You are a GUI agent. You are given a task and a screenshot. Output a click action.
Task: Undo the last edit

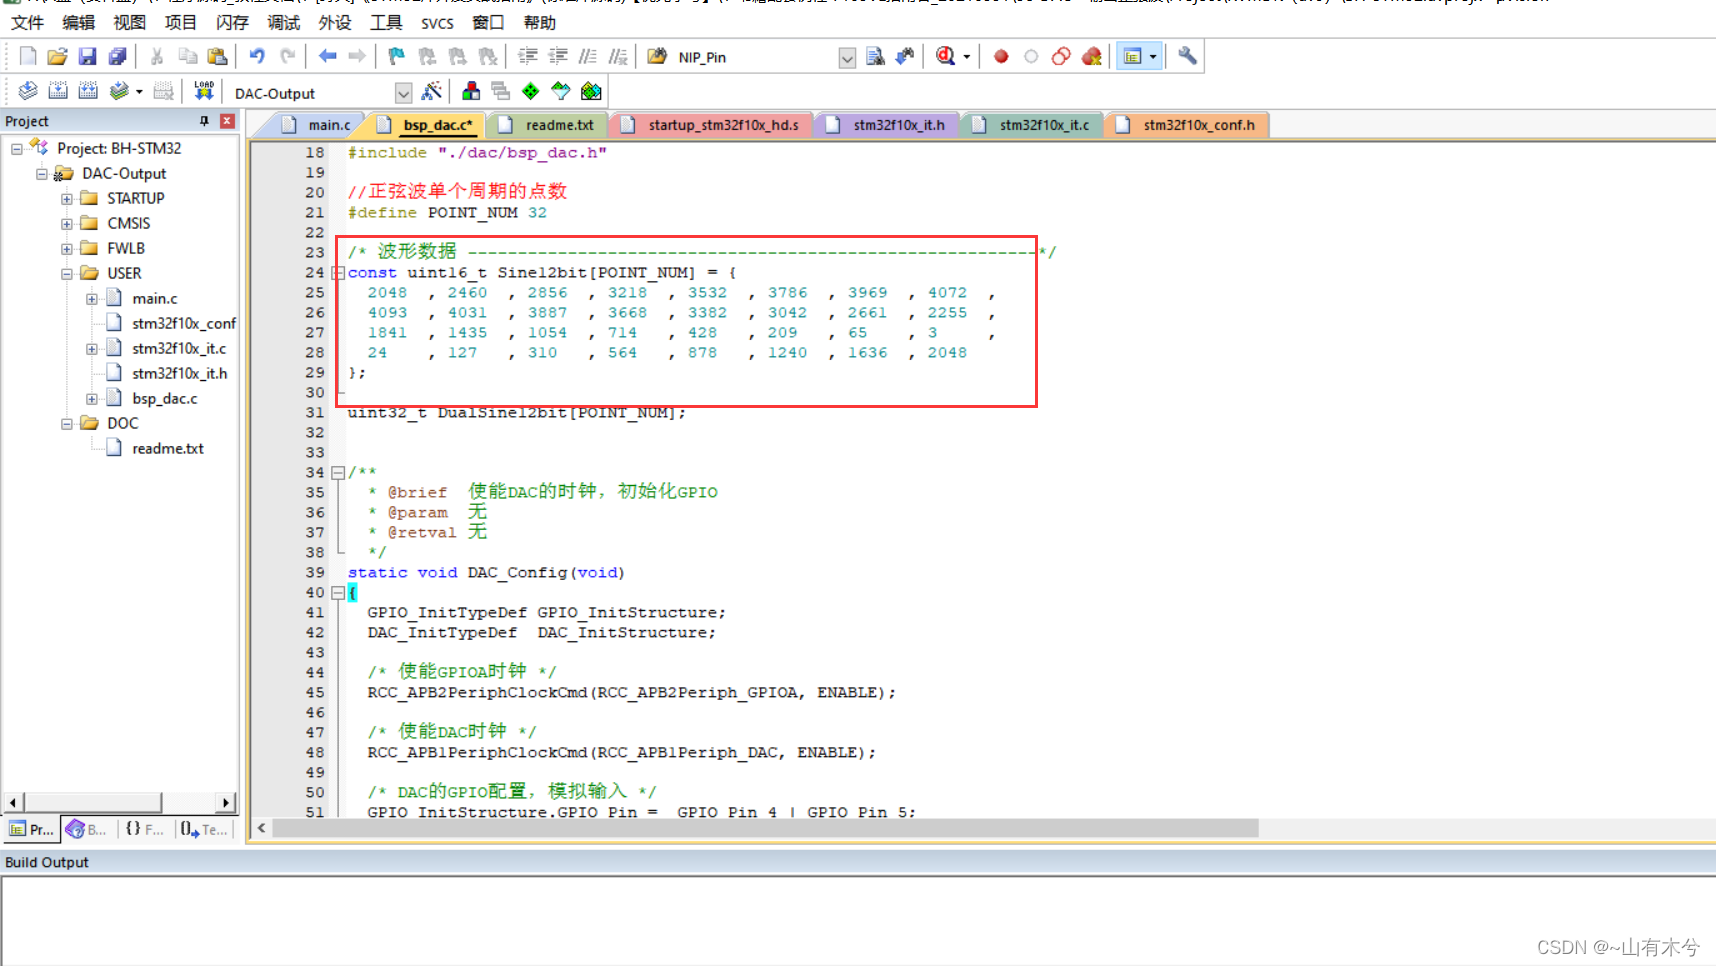[x=257, y=57]
